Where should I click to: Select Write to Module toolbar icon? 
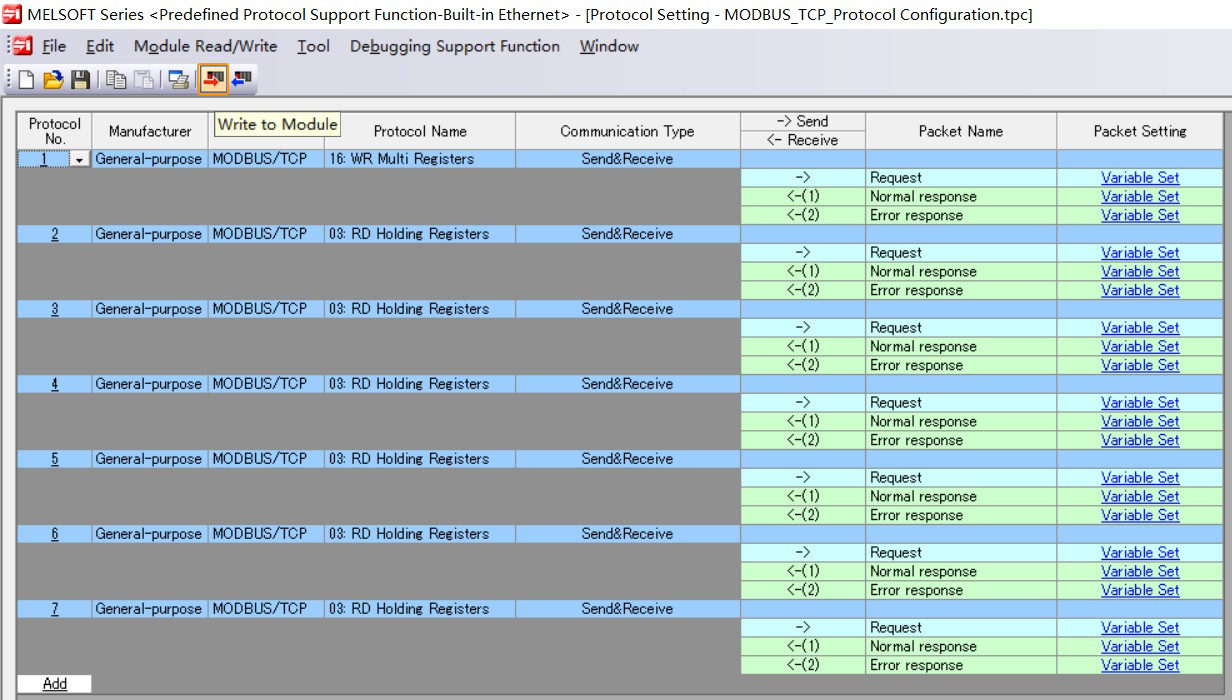point(214,80)
